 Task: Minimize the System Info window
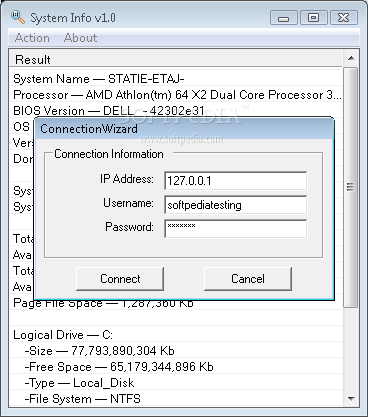point(283,17)
